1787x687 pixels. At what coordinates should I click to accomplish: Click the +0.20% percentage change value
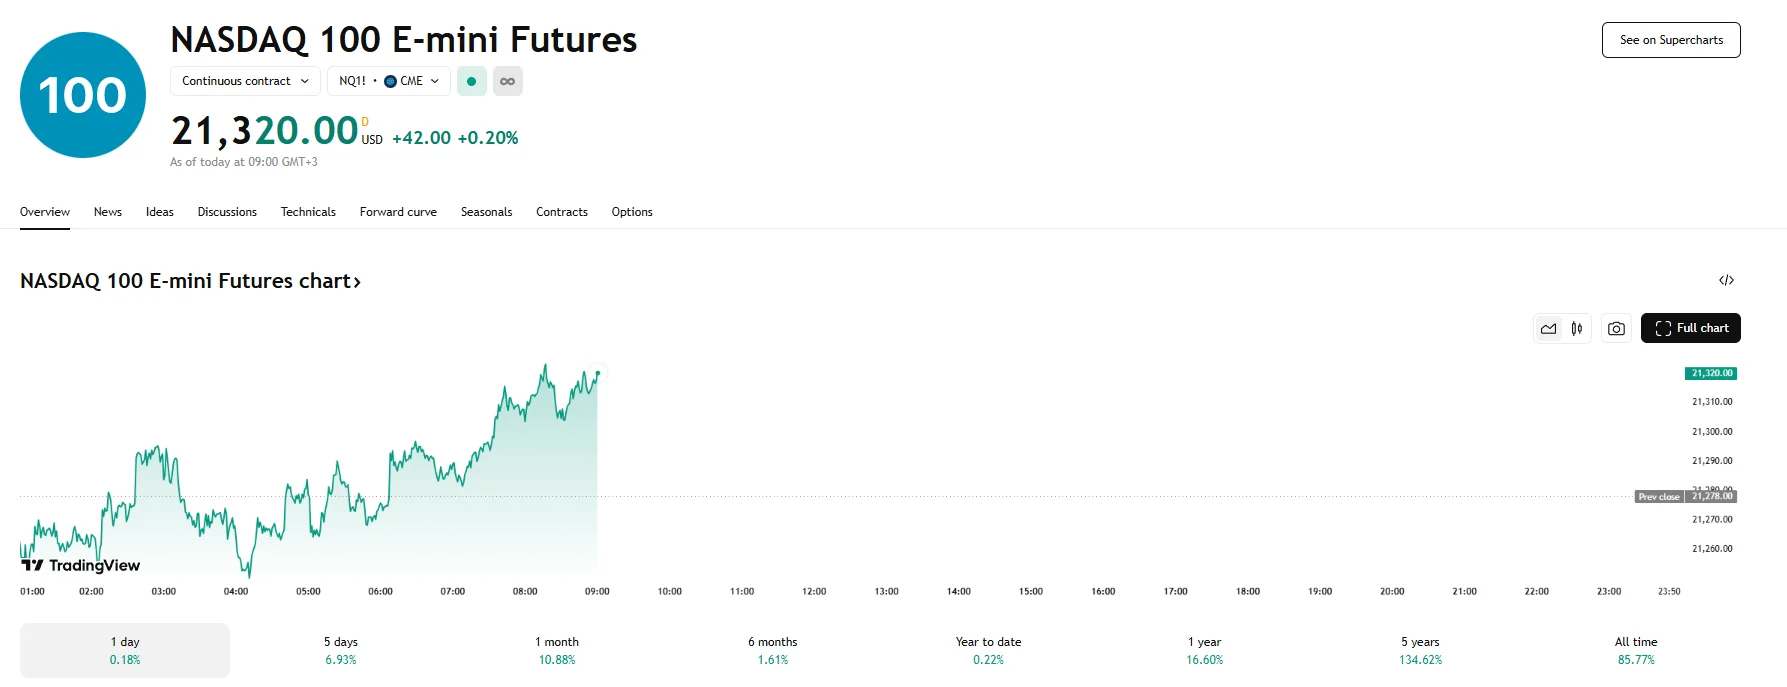(488, 138)
